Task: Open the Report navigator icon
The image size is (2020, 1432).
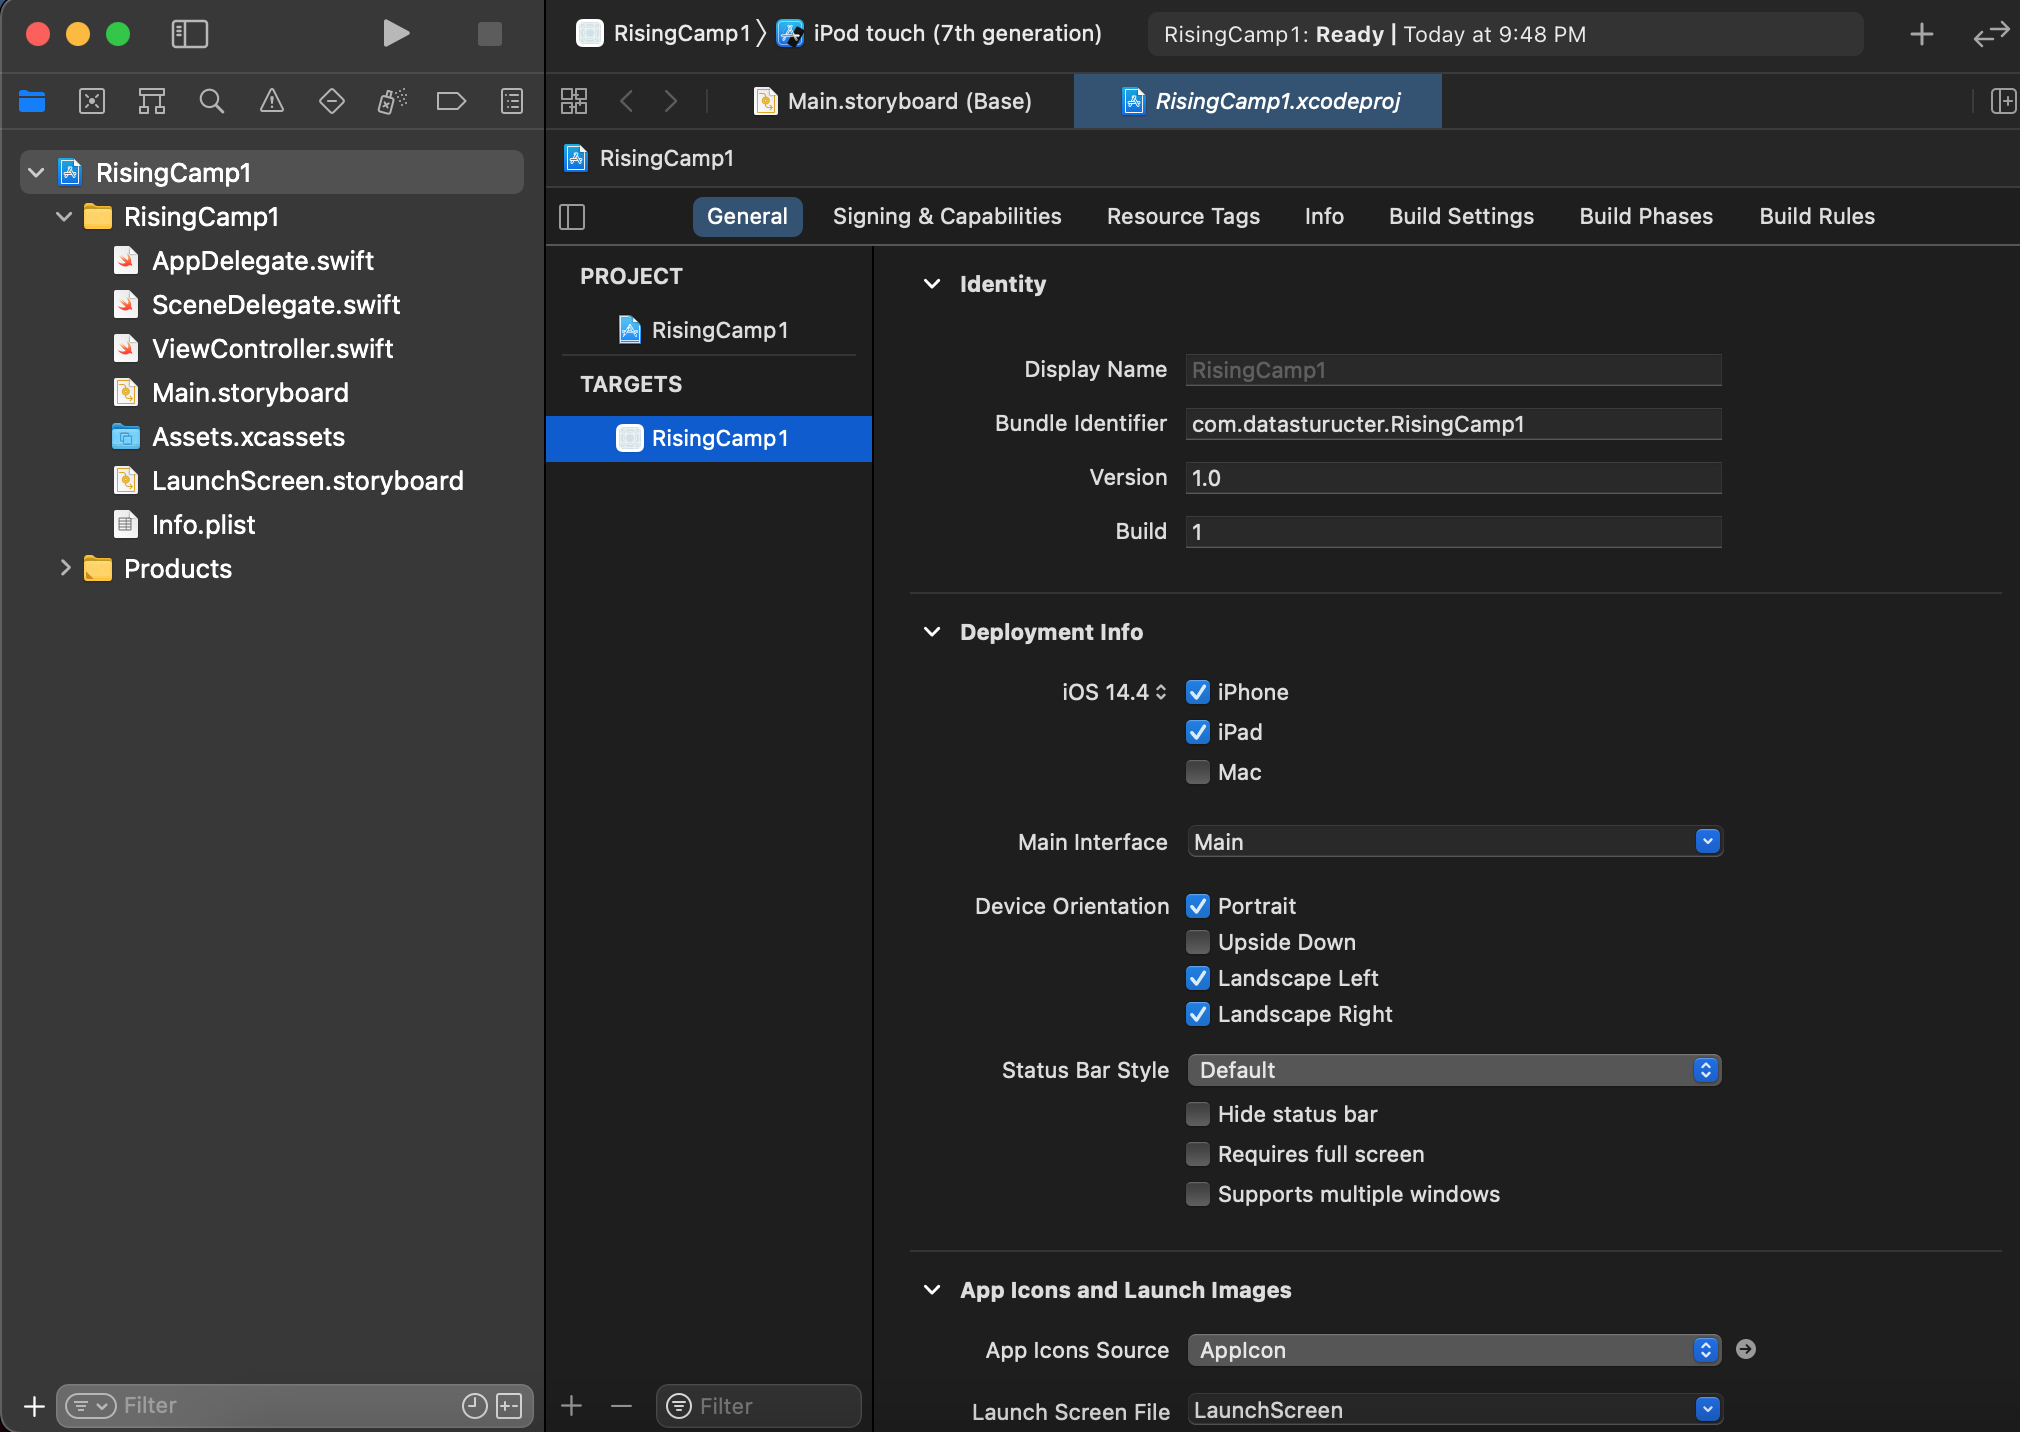Action: [511, 101]
